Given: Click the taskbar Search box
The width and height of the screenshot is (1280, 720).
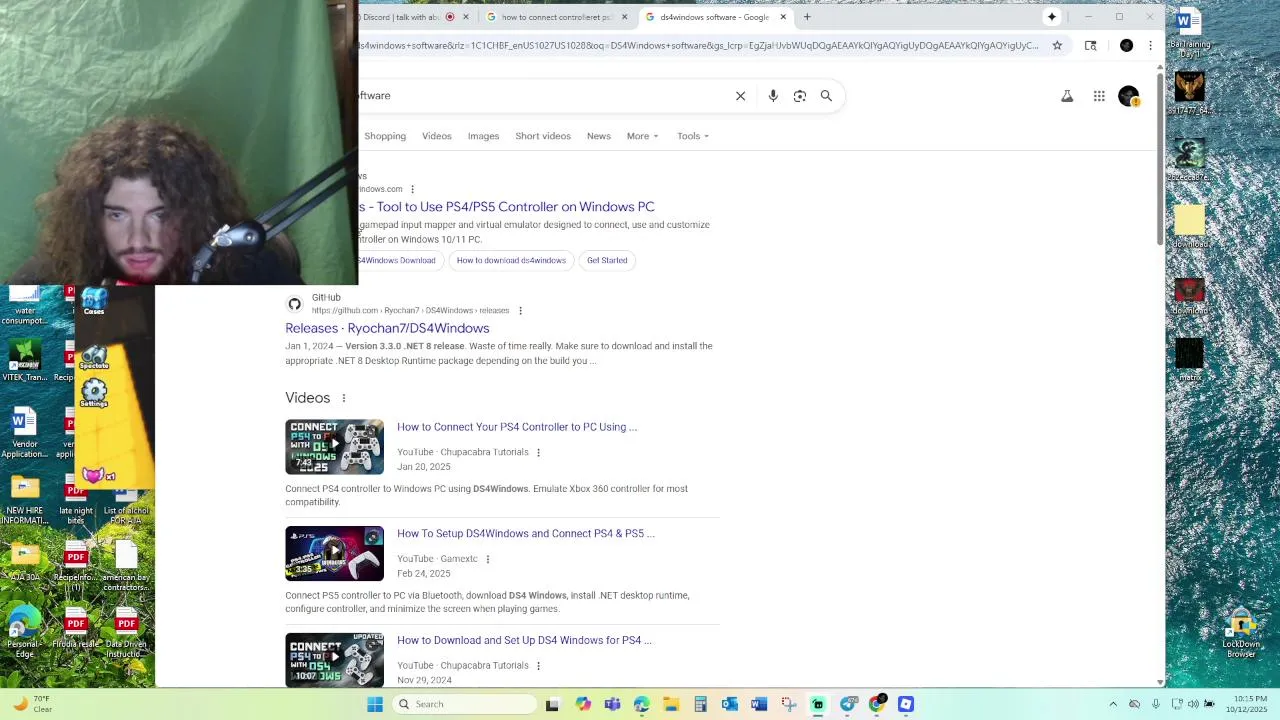Looking at the screenshot, I should pyautogui.click(x=465, y=704).
